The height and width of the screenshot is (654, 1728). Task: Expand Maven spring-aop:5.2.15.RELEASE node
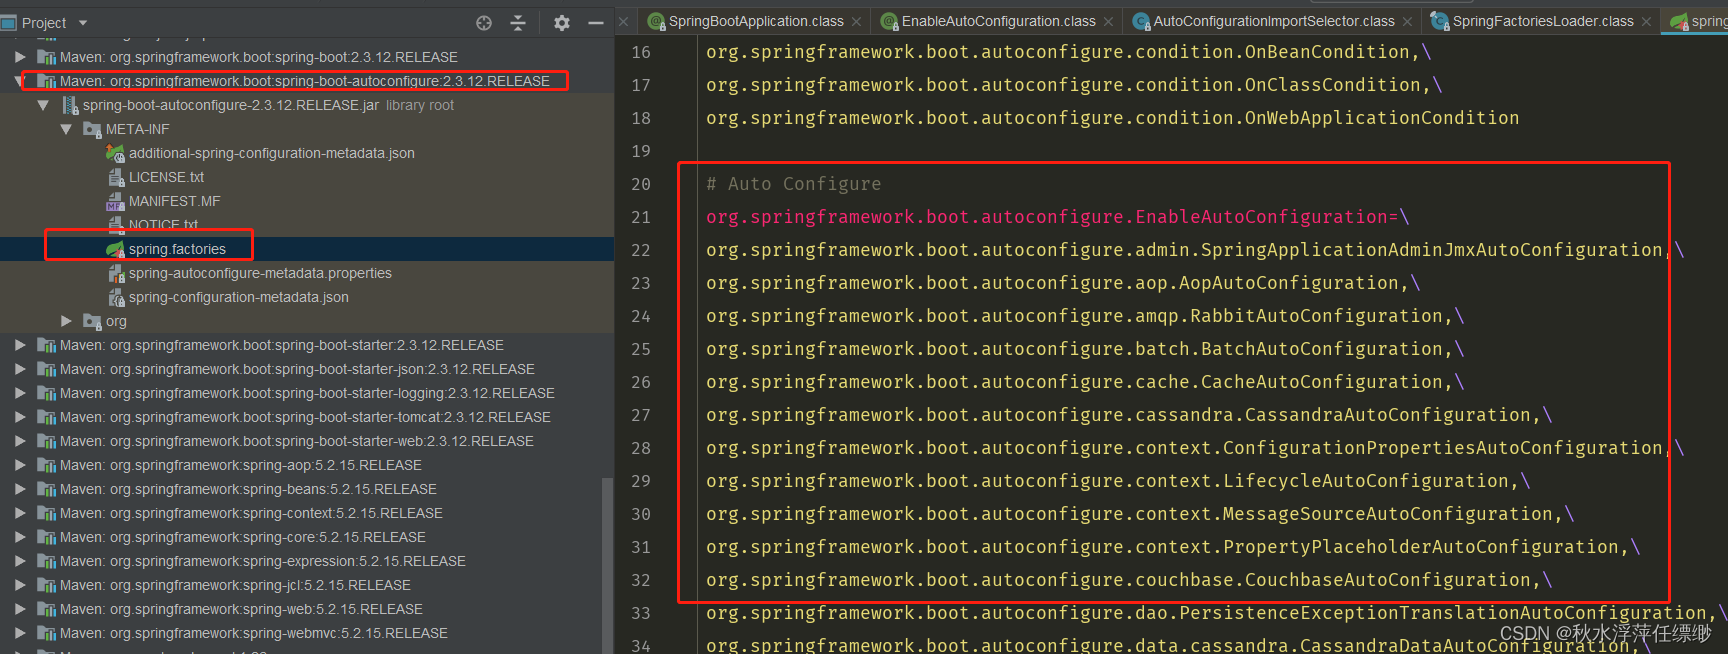point(20,465)
